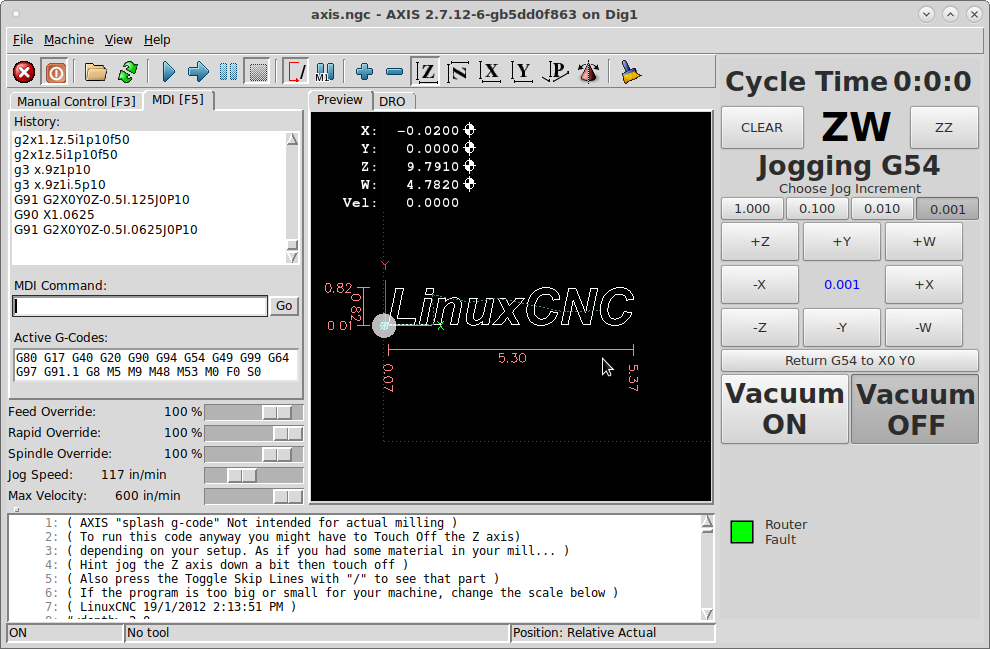
Task: Choose 0.100 jog increment
Action: tap(817, 209)
